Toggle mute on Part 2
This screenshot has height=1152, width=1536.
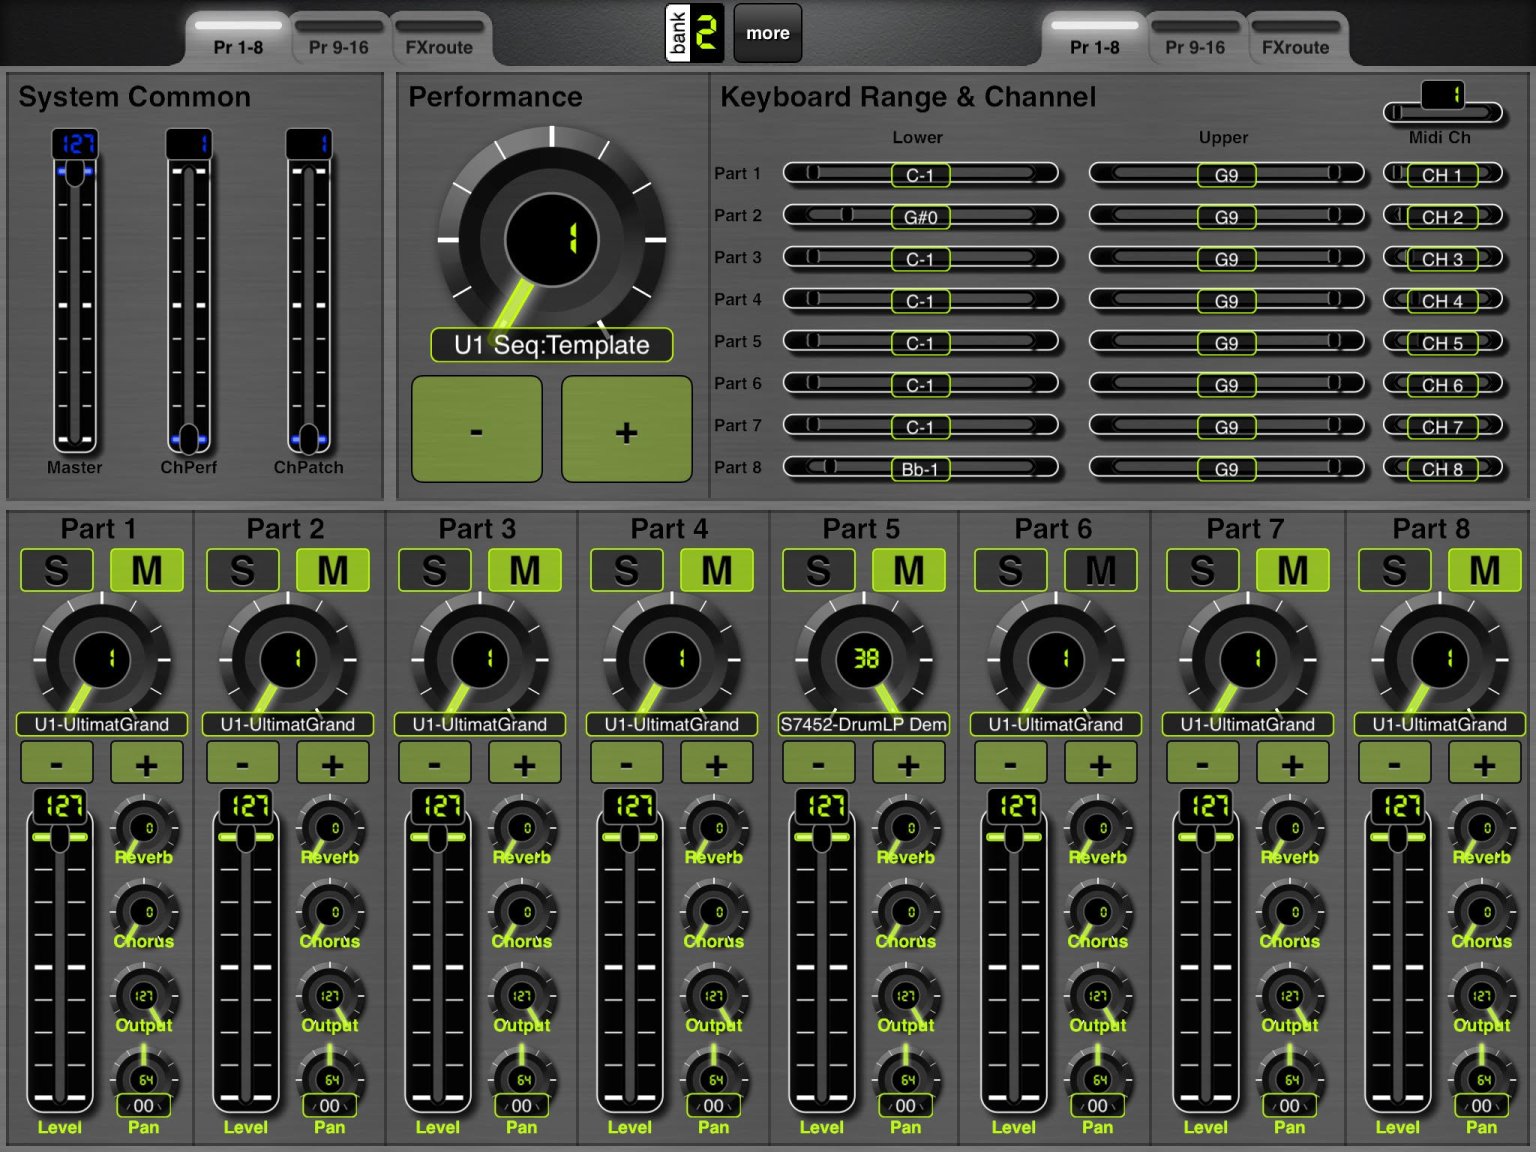(x=333, y=570)
